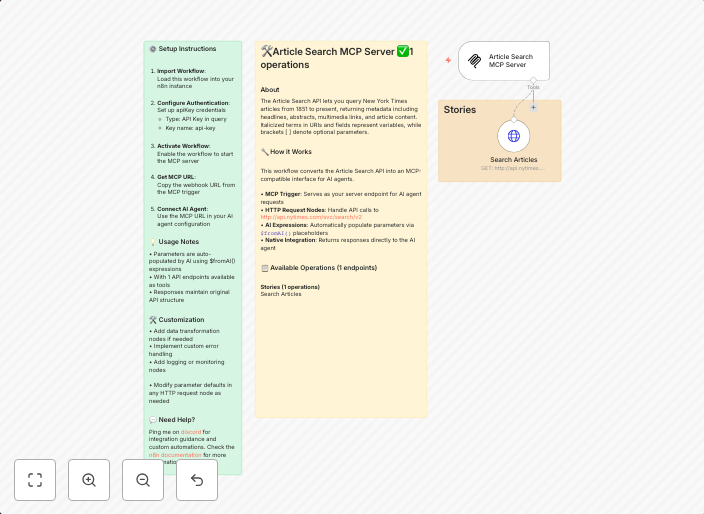Click the Native Integration bullet text
Image resolution: width=704 pixels, height=514 pixels.
point(338,244)
